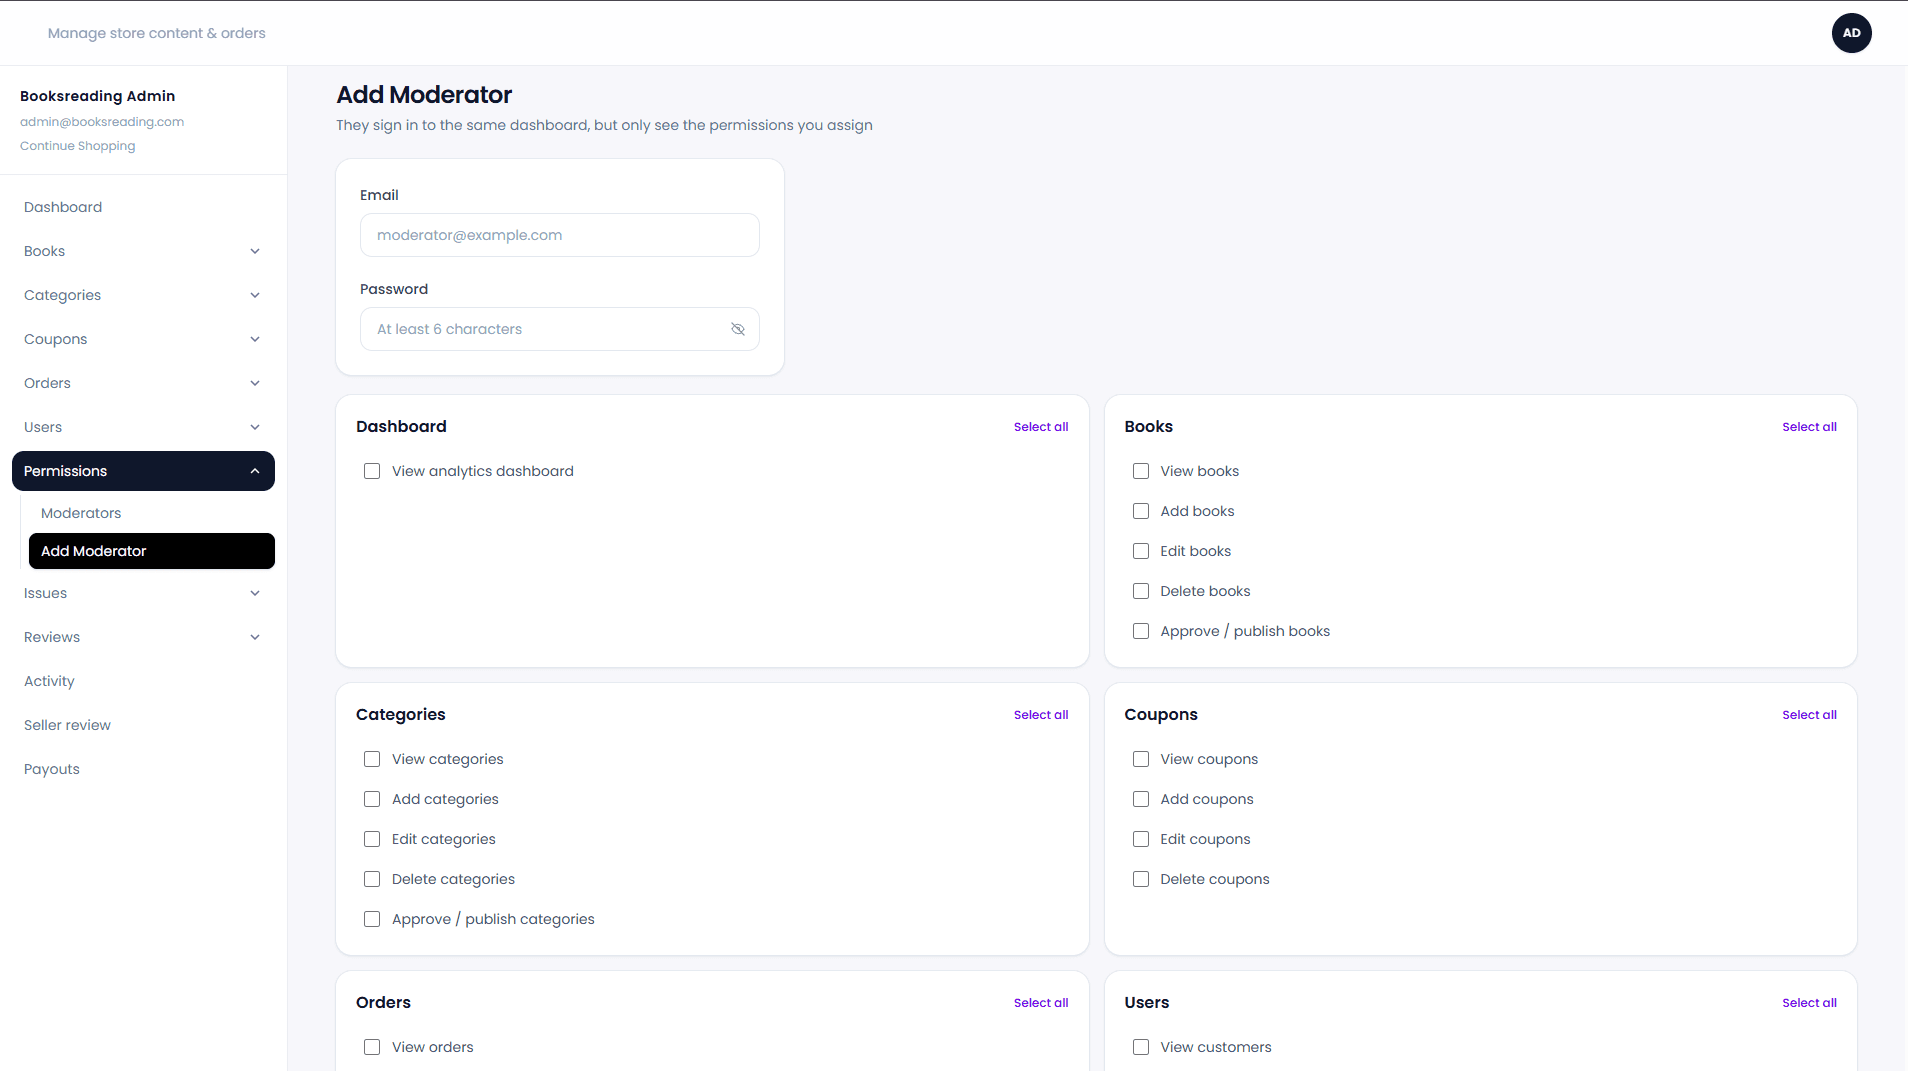The image size is (1908, 1071).
Task: Expand the Issues sidebar chevron
Action: [255, 593]
